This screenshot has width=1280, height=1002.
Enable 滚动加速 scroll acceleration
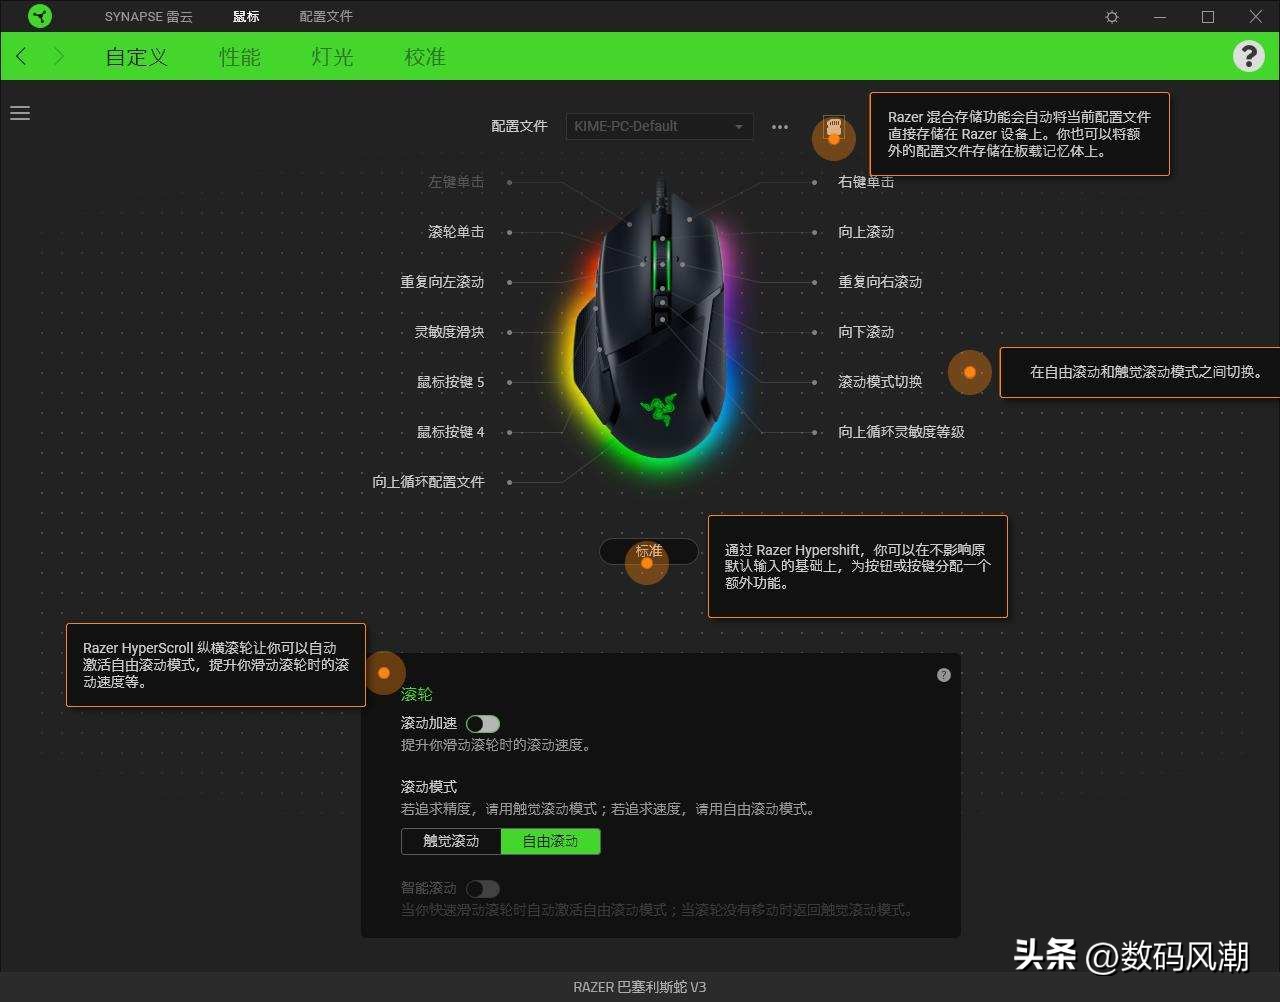pyautogui.click(x=483, y=723)
